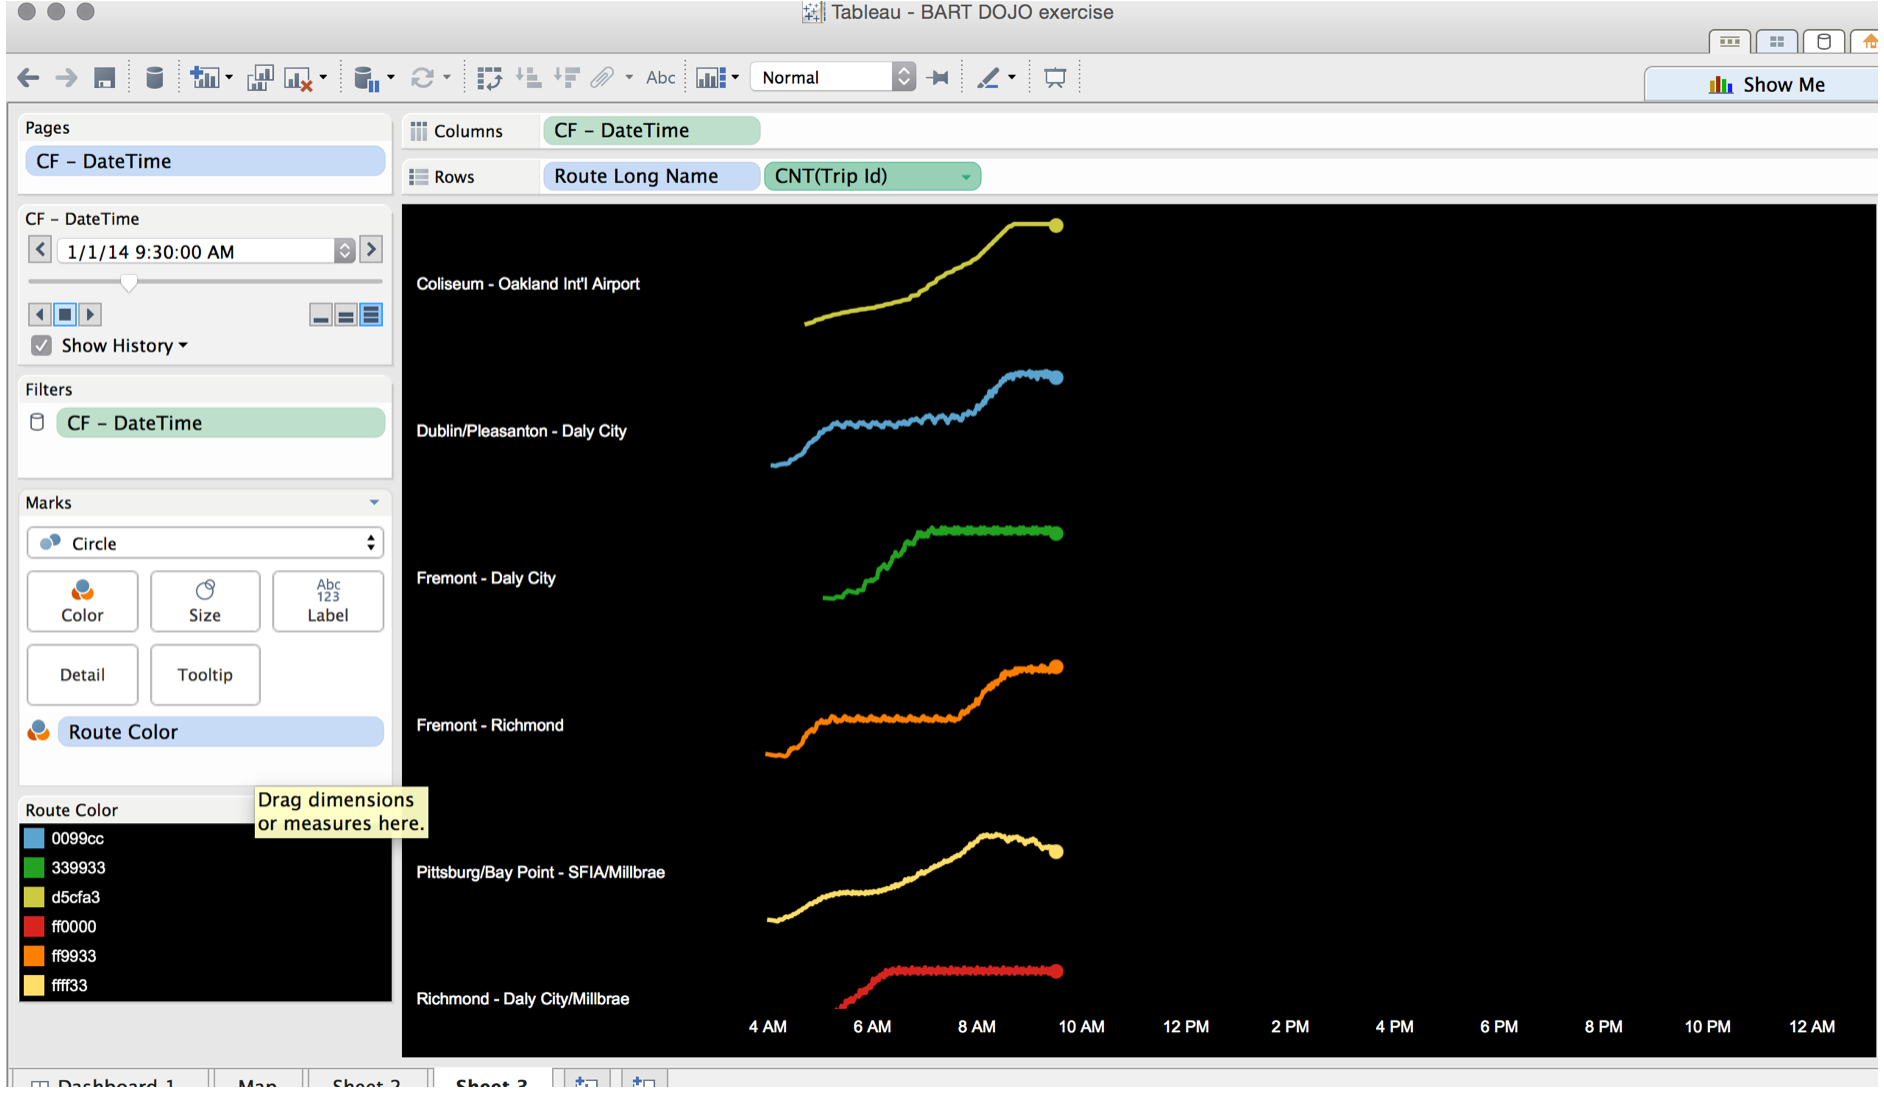Click the Show/Hide Cards chart icon
1884x1101 pixels.
[x=710, y=77]
